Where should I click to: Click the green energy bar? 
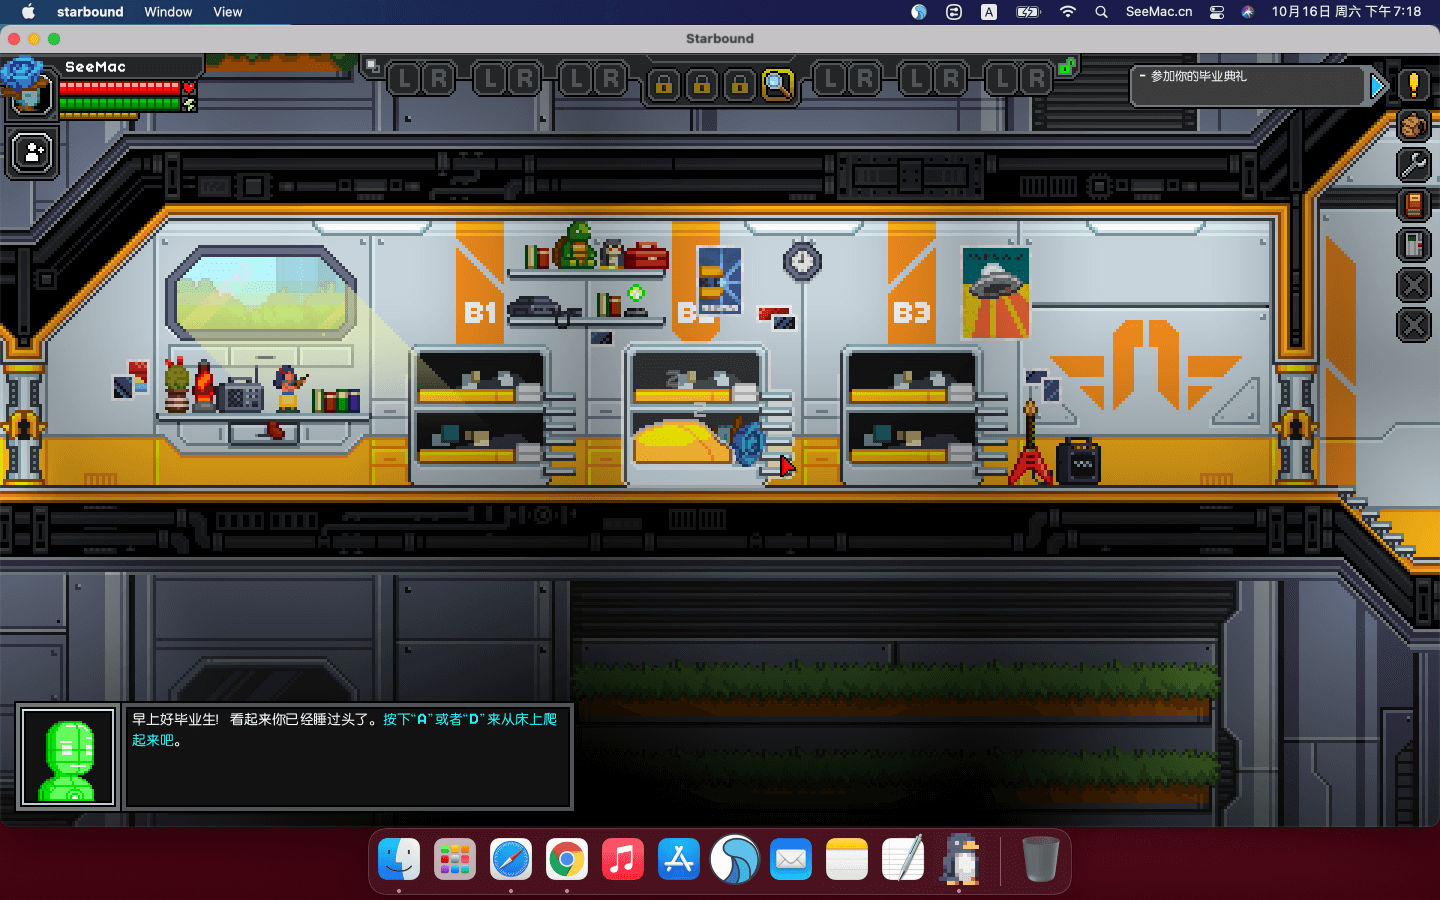(x=119, y=103)
